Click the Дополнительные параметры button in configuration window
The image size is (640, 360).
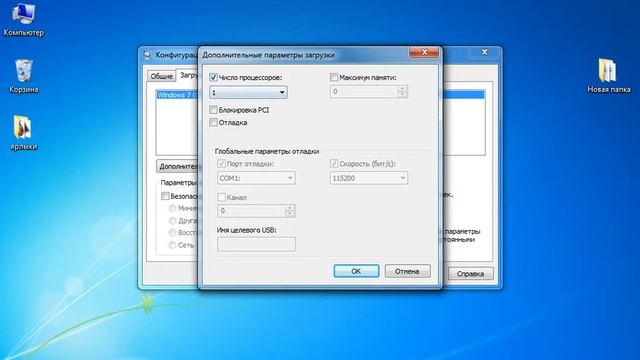178,166
